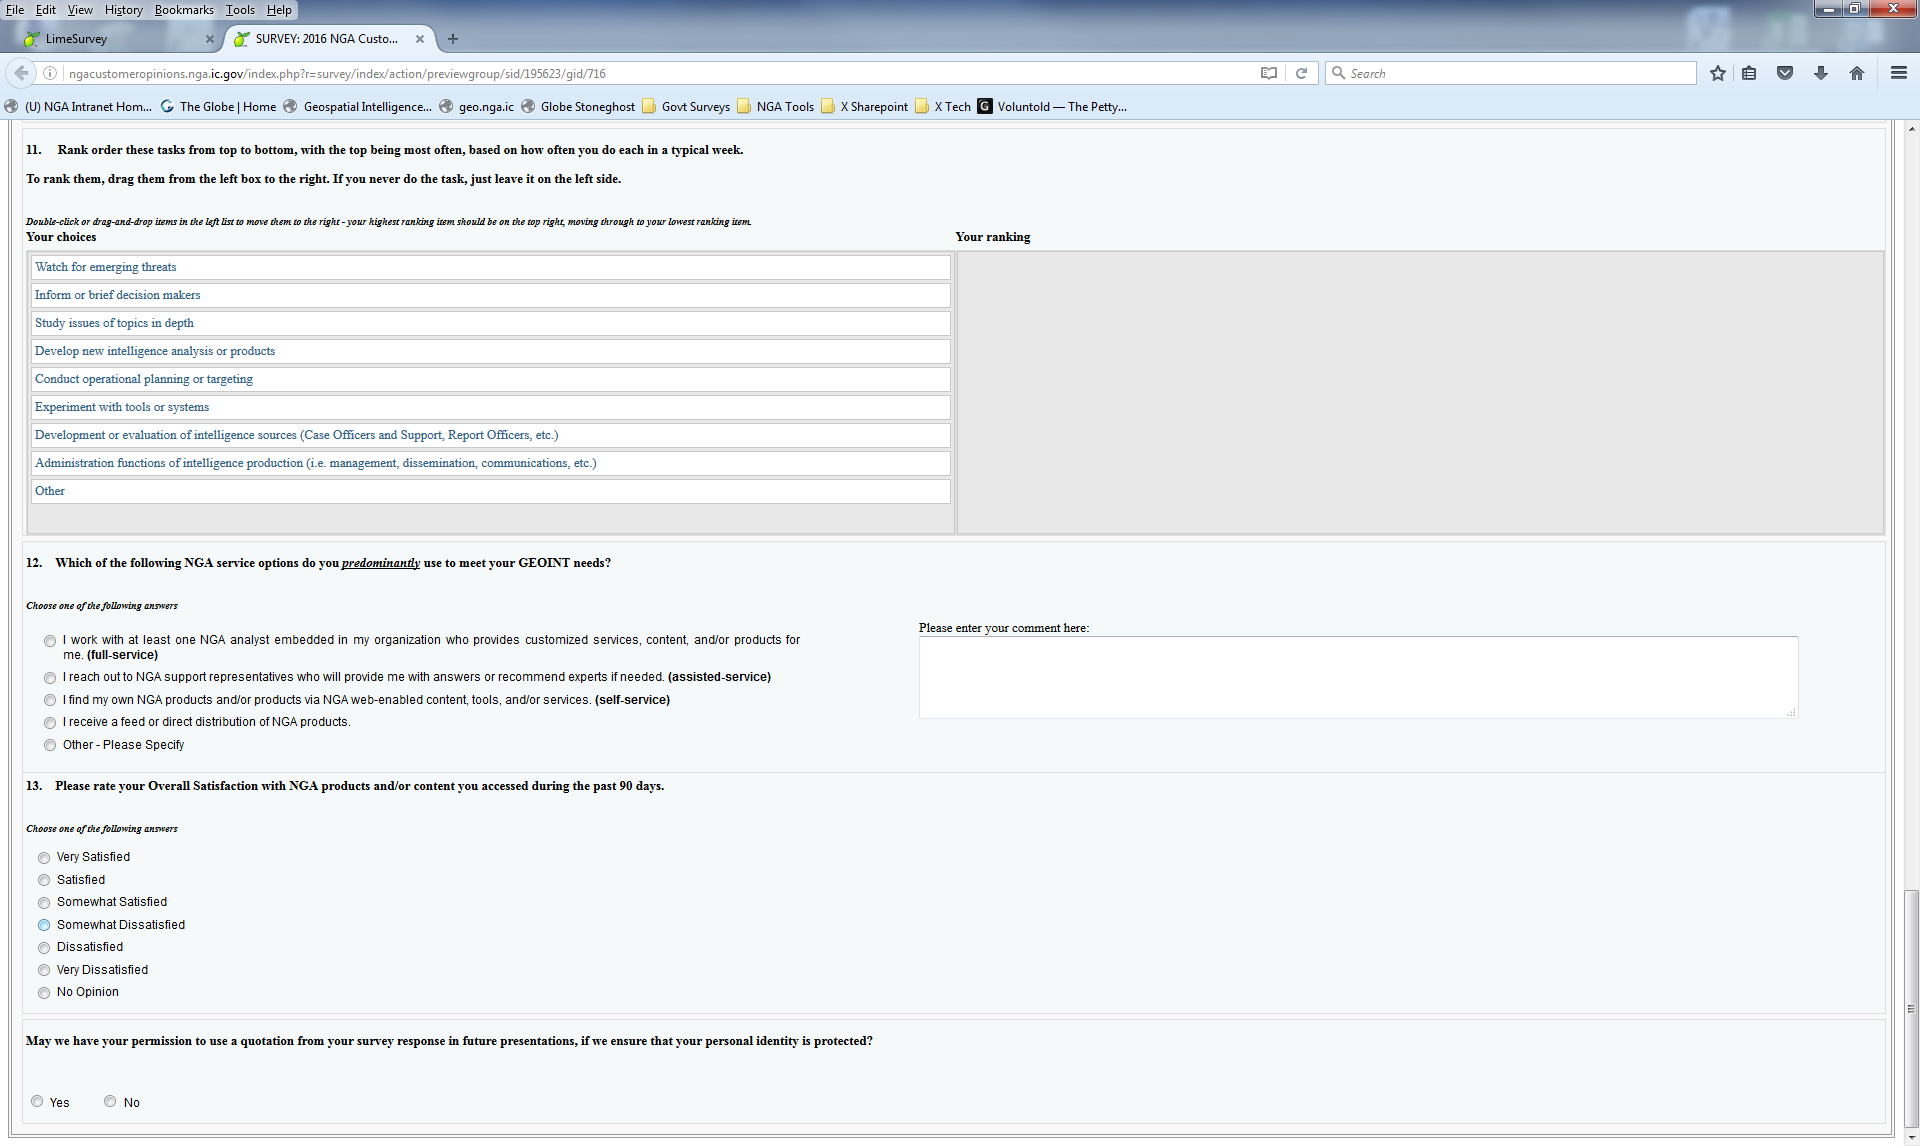This screenshot has width=1920, height=1146.
Task: Choose Somewhat Dissatisfied rating
Action: pyautogui.click(x=44, y=925)
